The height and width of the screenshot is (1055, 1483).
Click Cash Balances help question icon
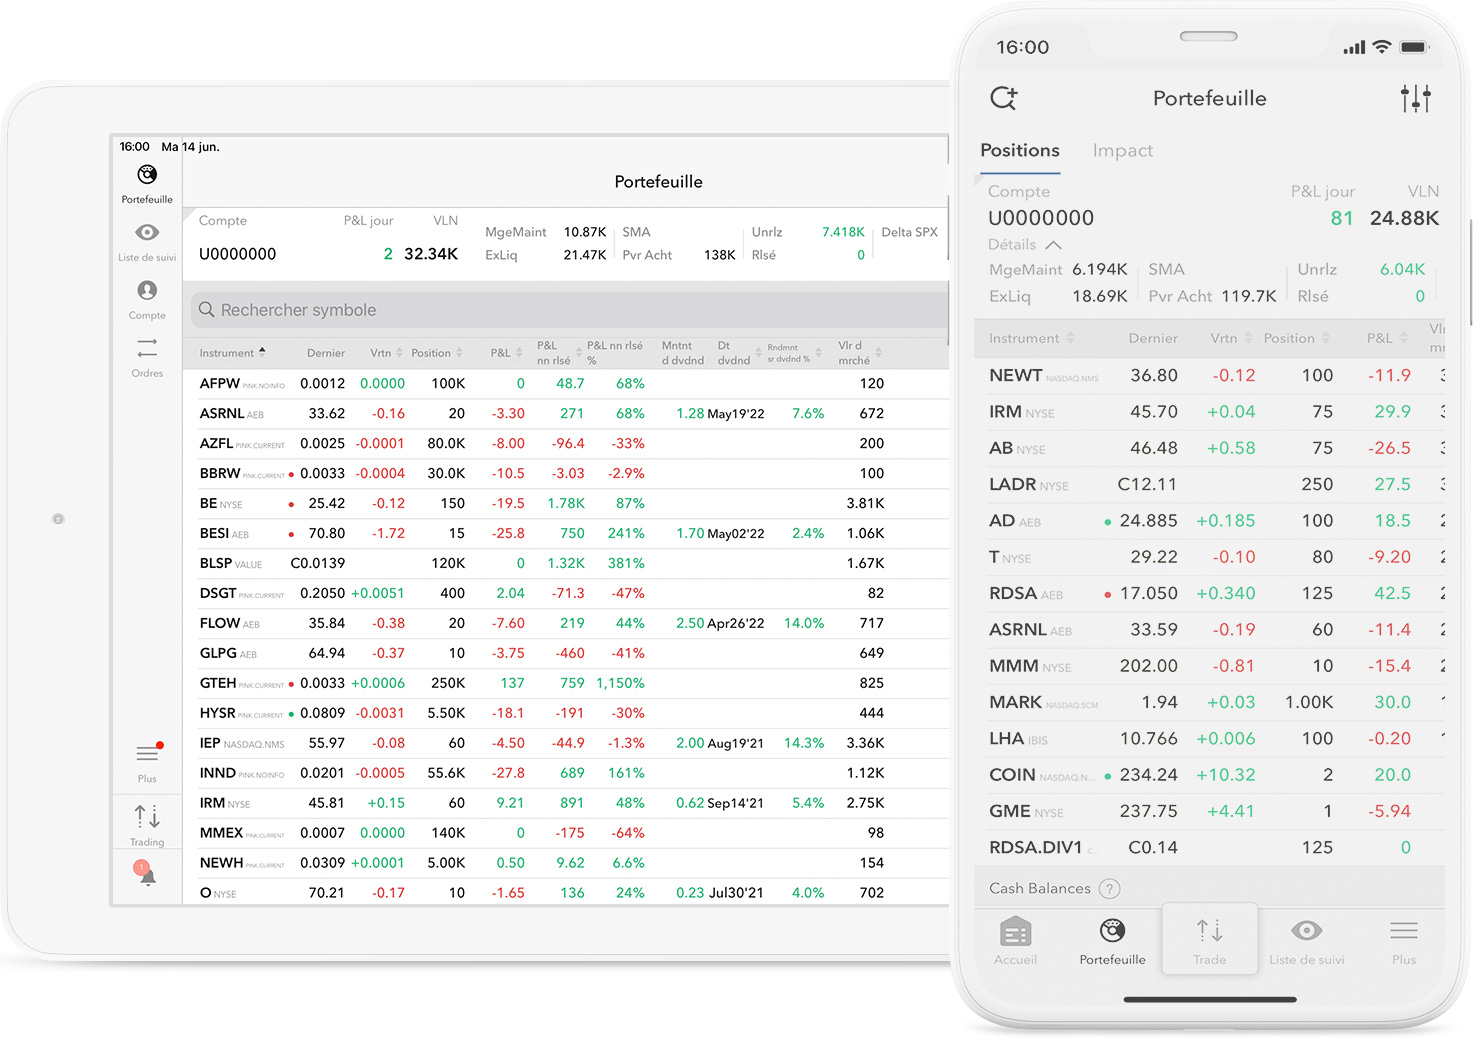[x=1109, y=888]
